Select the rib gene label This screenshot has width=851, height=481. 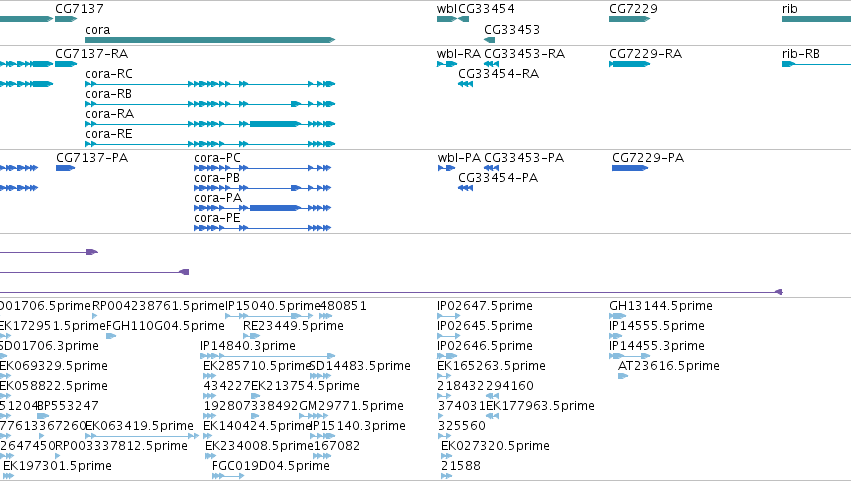coord(790,9)
